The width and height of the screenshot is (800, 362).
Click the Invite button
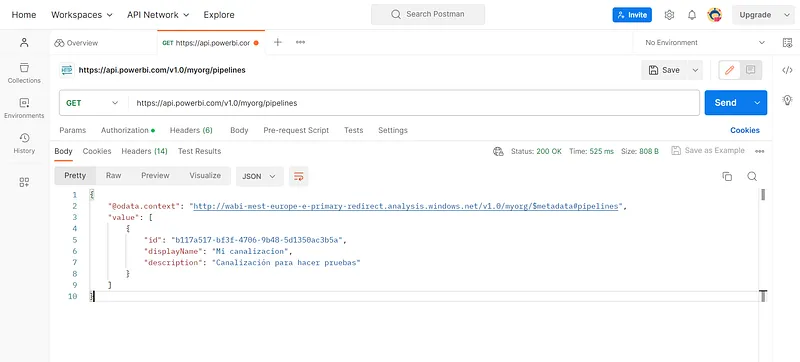pyautogui.click(x=632, y=15)
